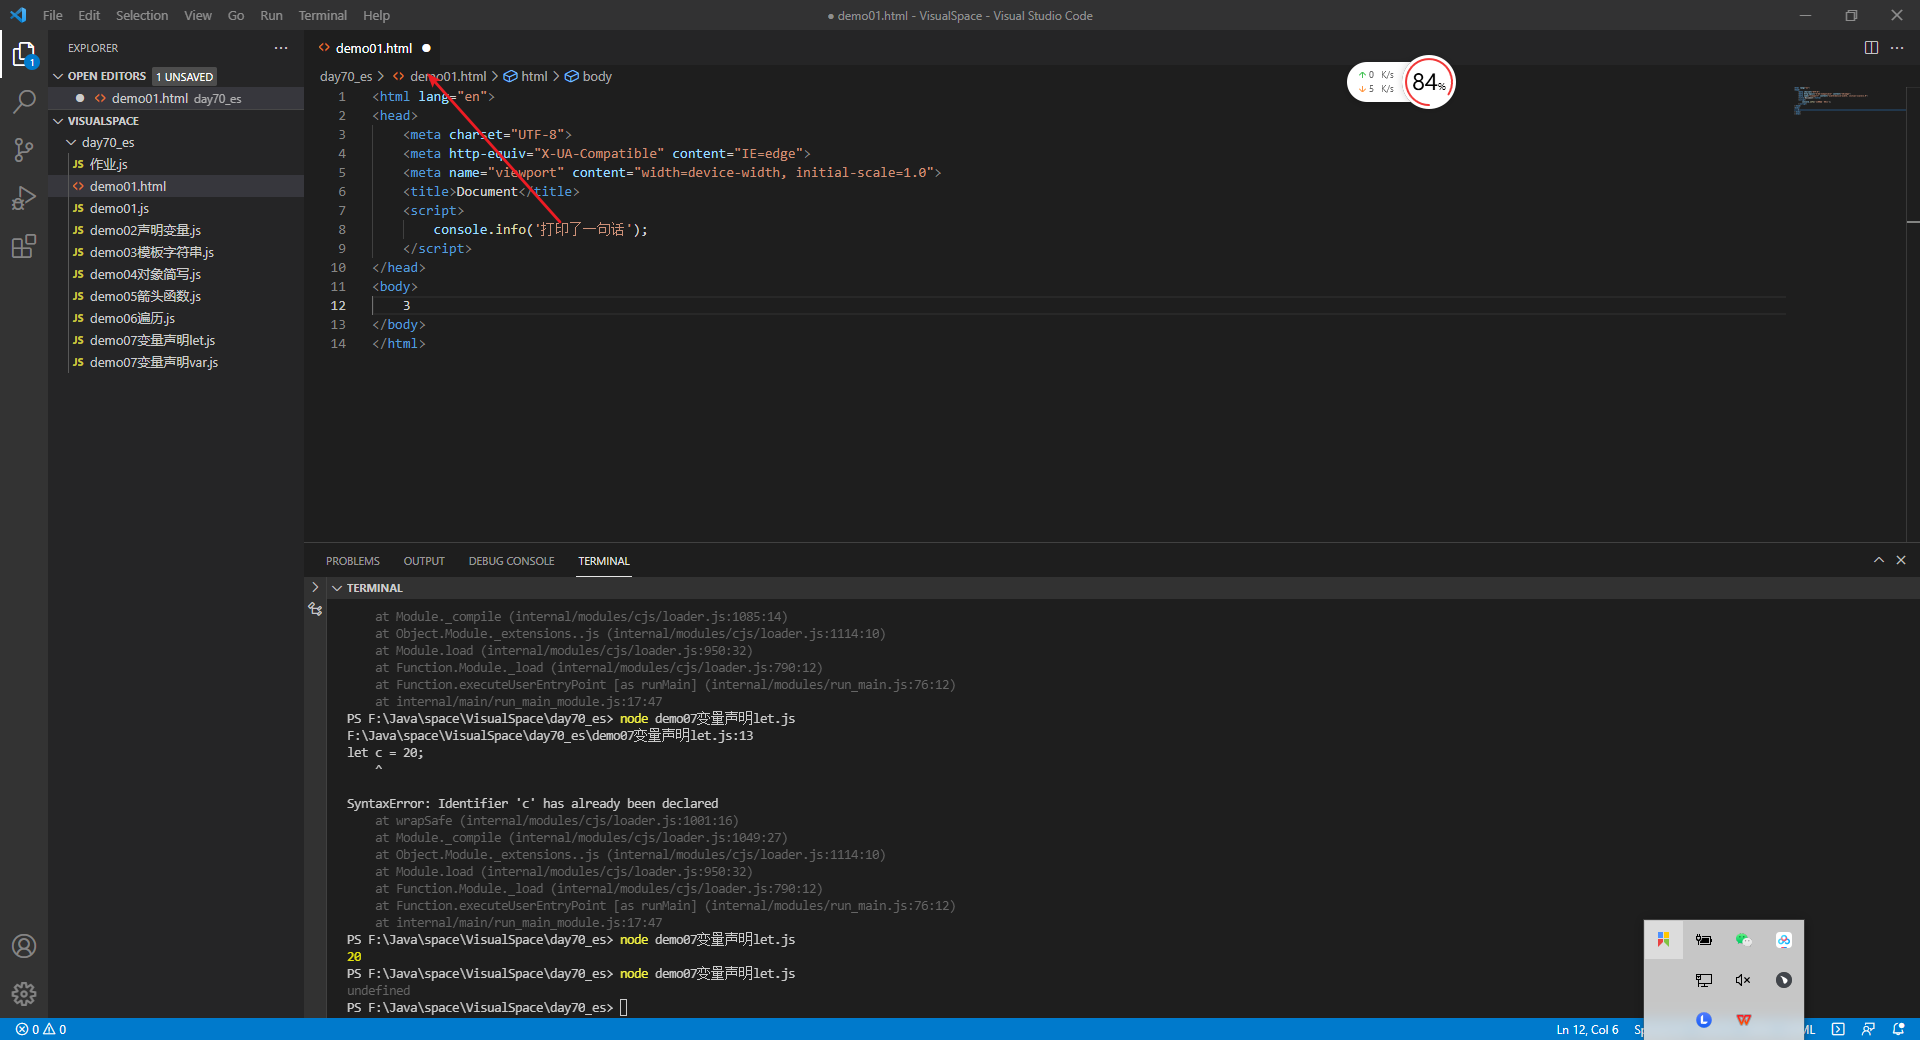The height and width of the screenshot is (1040, 1920).
Task: Open demo07变量声明var.js file
Action: [176, 362]
